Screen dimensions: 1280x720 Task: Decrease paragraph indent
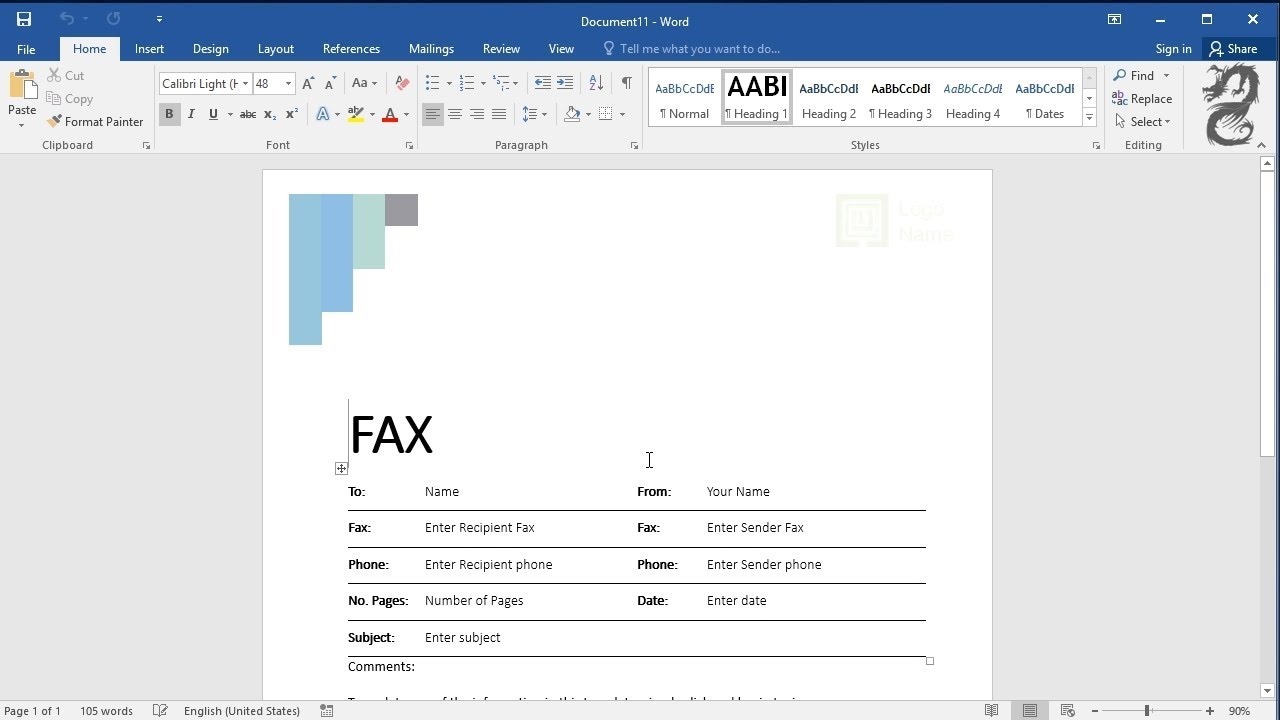coord(542,83)
